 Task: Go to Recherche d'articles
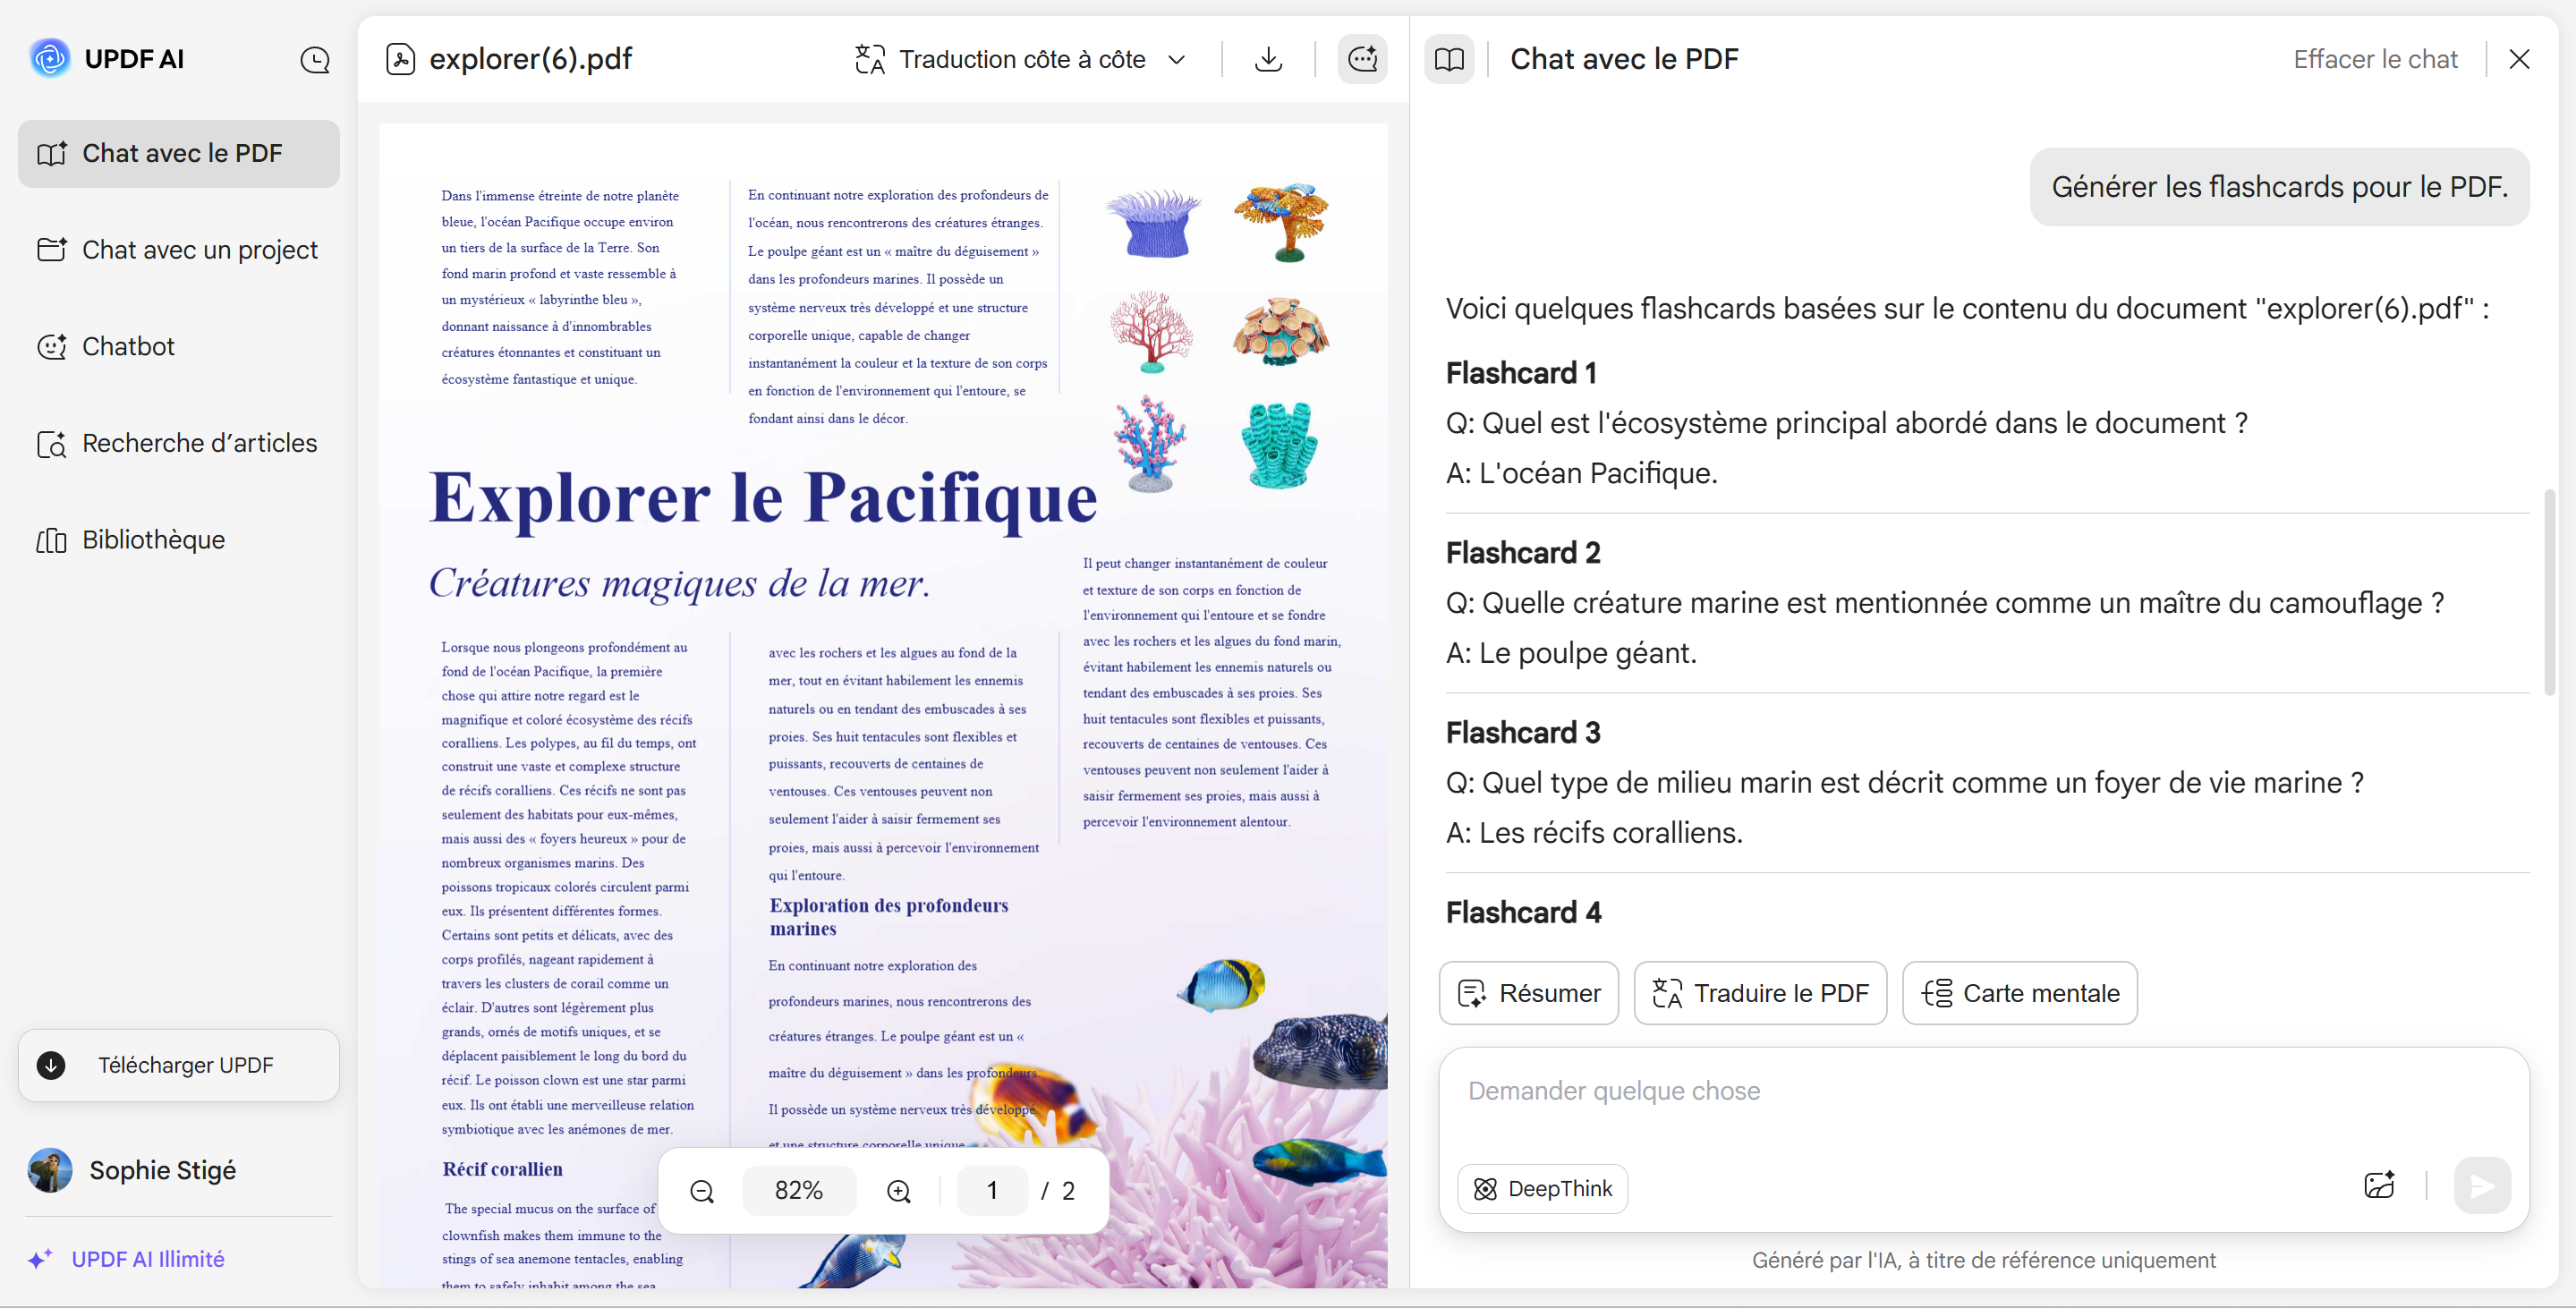click(x=179, y=443)
